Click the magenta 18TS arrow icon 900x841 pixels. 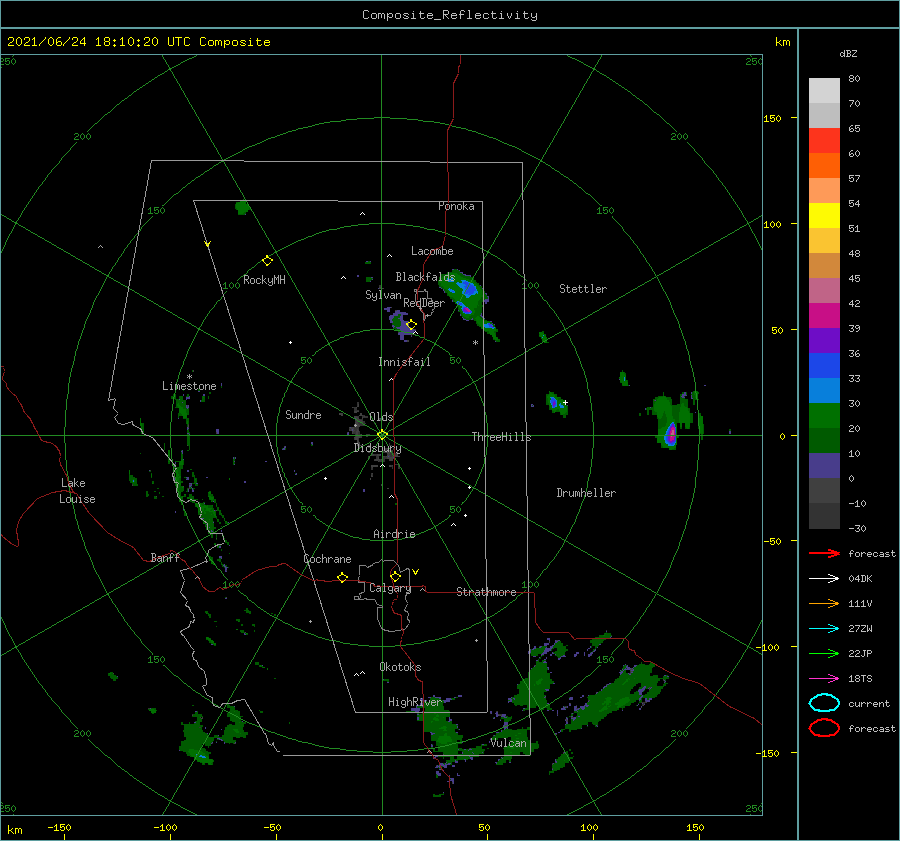[x=824, y=679]
